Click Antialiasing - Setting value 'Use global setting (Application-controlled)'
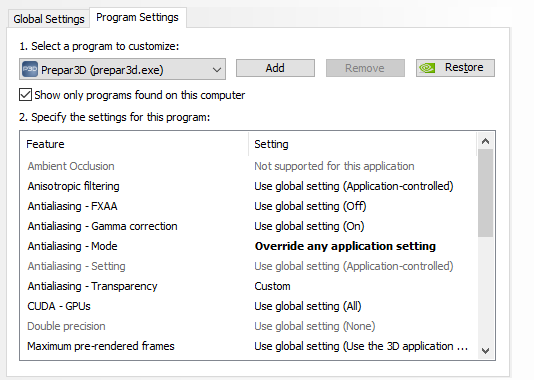Viewport: 534px width, 380px height. (x=354, y=266)
